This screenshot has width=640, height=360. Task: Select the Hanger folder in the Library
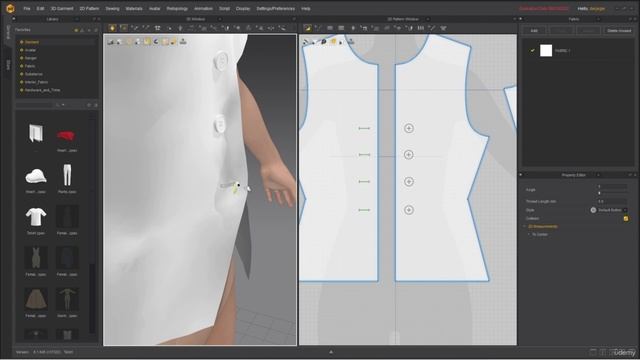pyautogui.click(x=31, y=58)
